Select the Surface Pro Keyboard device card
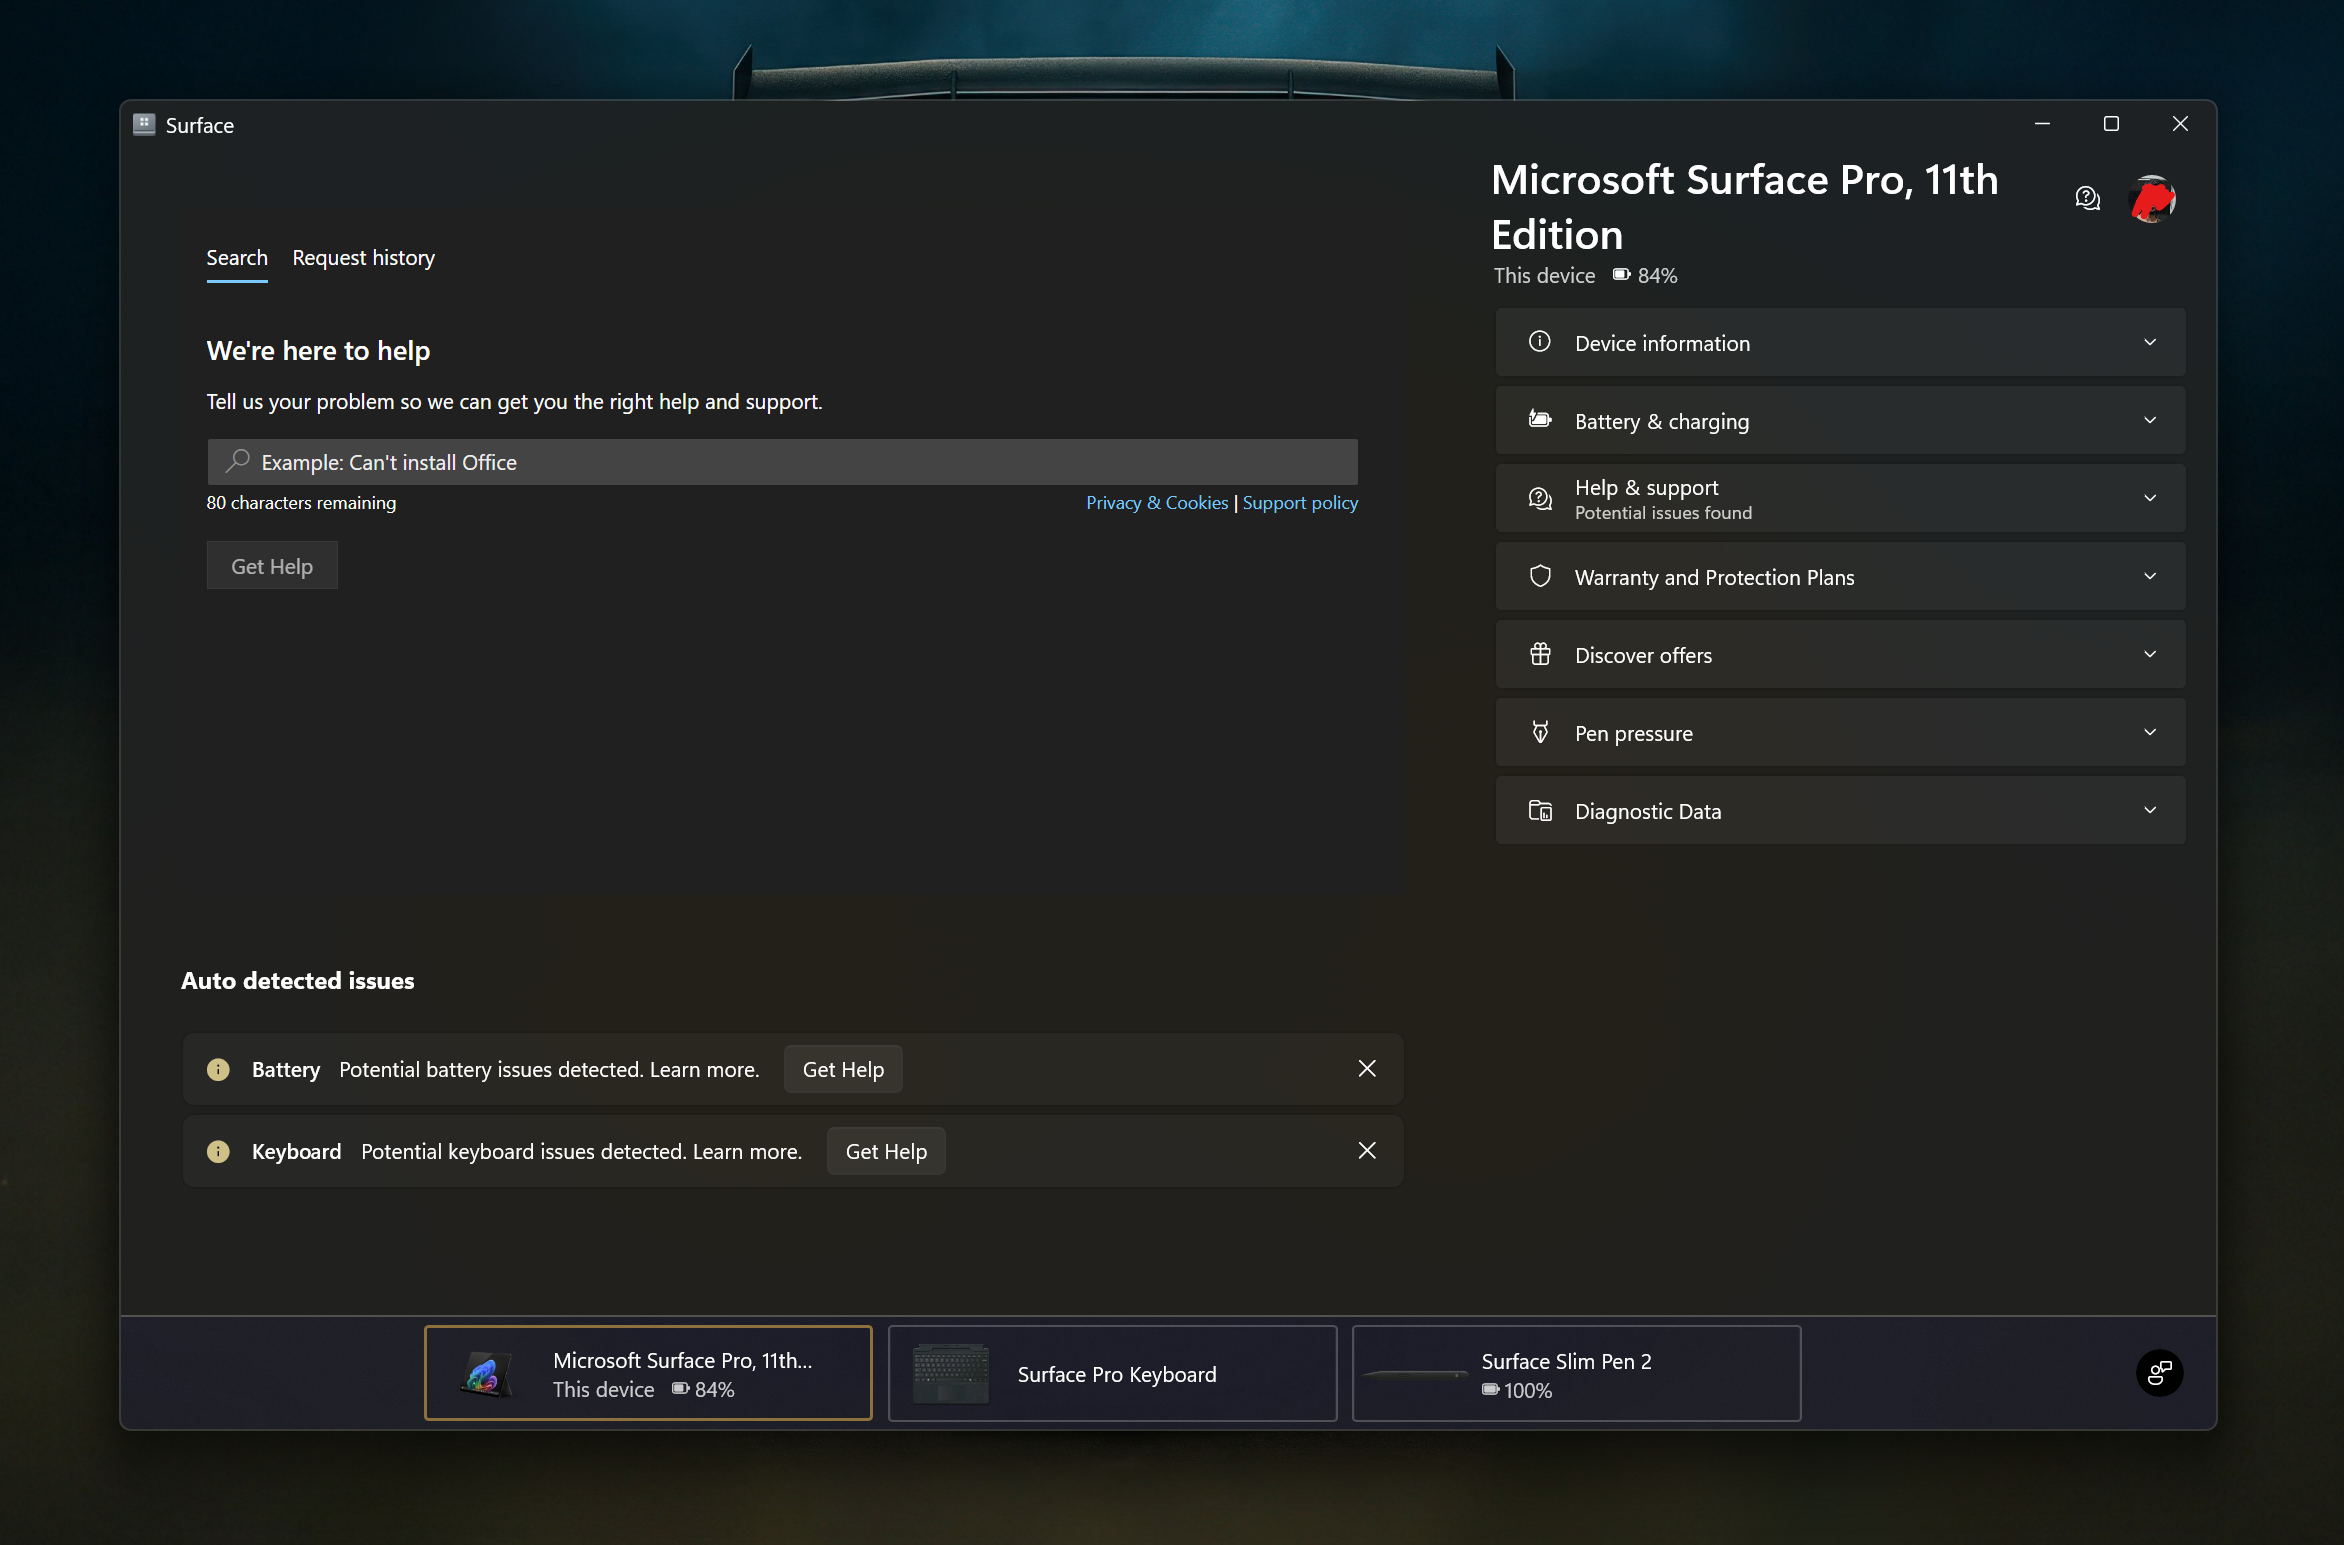This screenshot has width=2344, height=1545. tap(1111, 1373)
